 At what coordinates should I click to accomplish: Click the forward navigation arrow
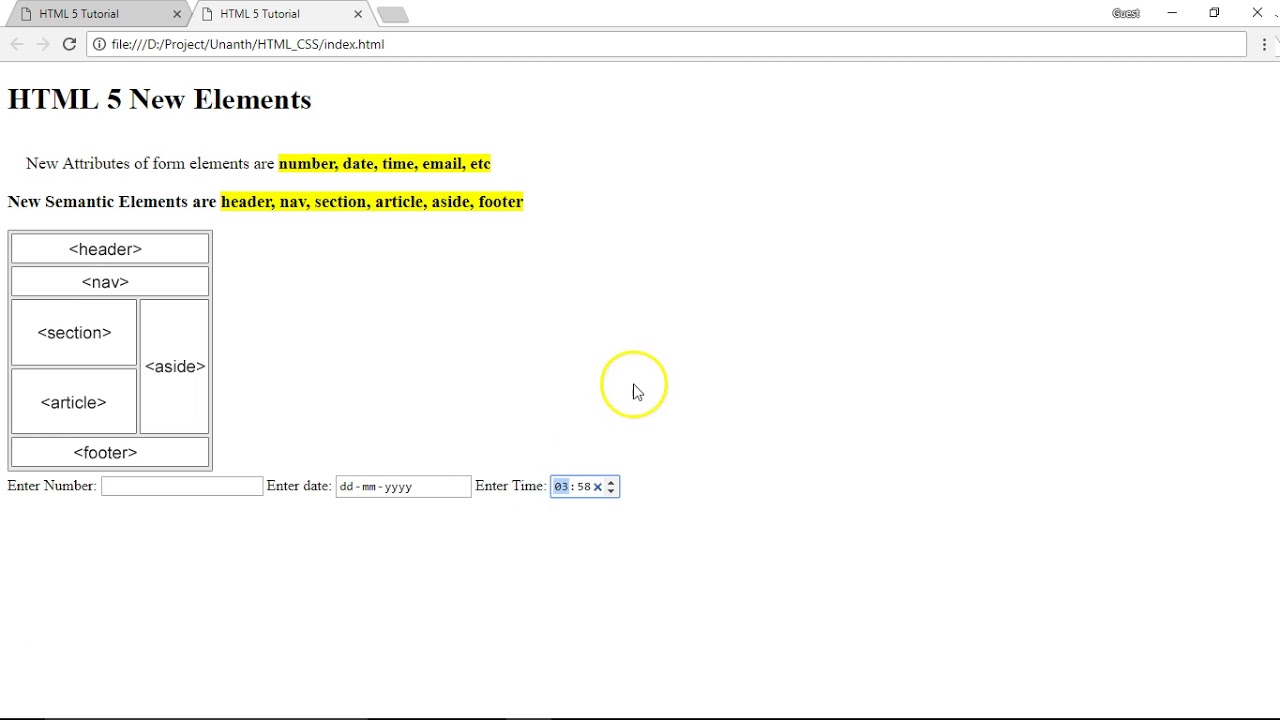[42, 44]
